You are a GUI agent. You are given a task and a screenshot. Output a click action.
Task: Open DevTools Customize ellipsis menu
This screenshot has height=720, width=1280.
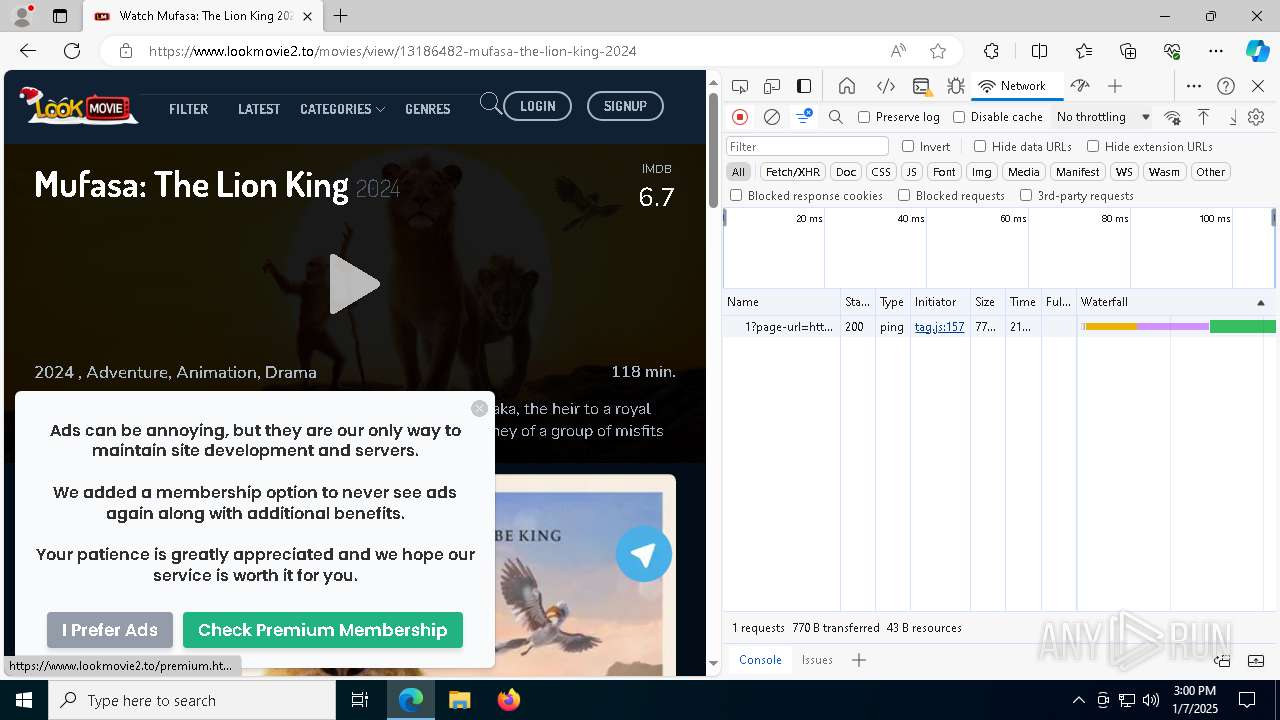coord(1194,86)
